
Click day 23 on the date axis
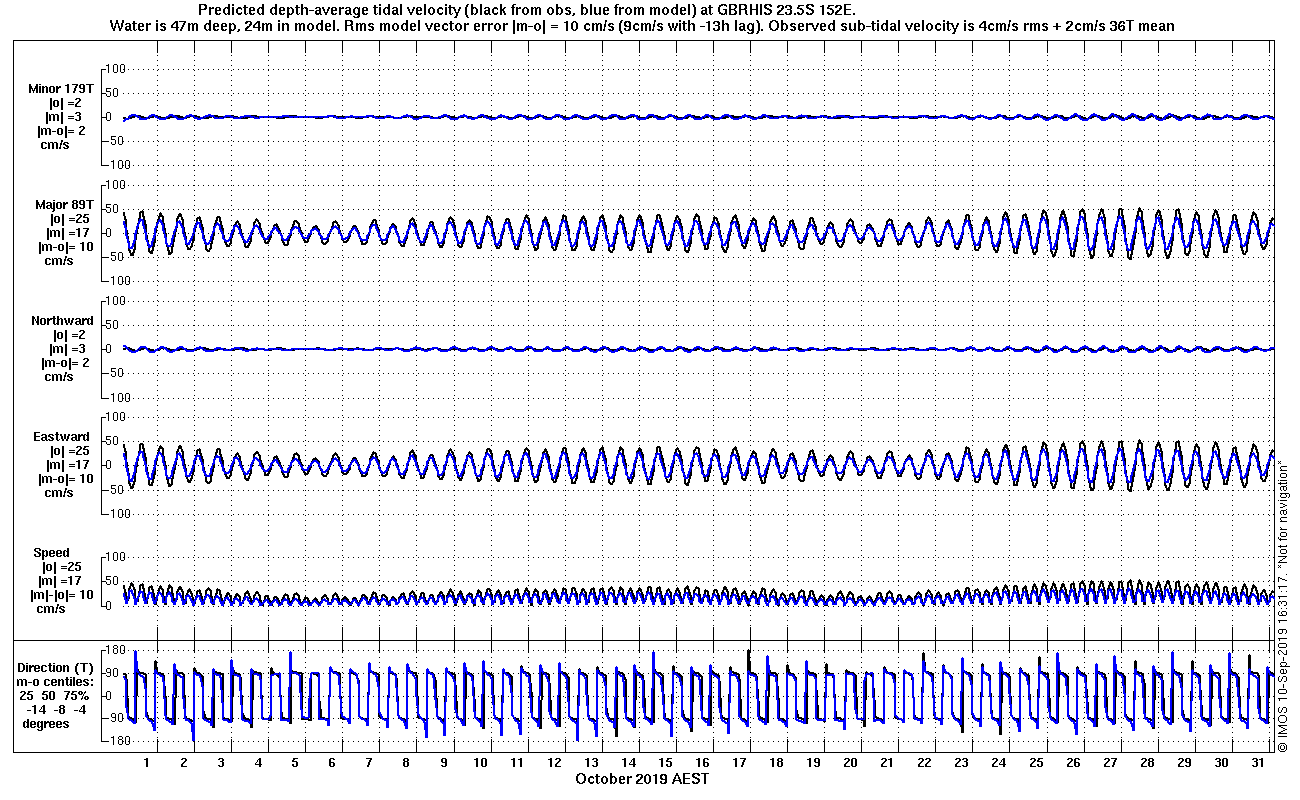tap(961, 763)
